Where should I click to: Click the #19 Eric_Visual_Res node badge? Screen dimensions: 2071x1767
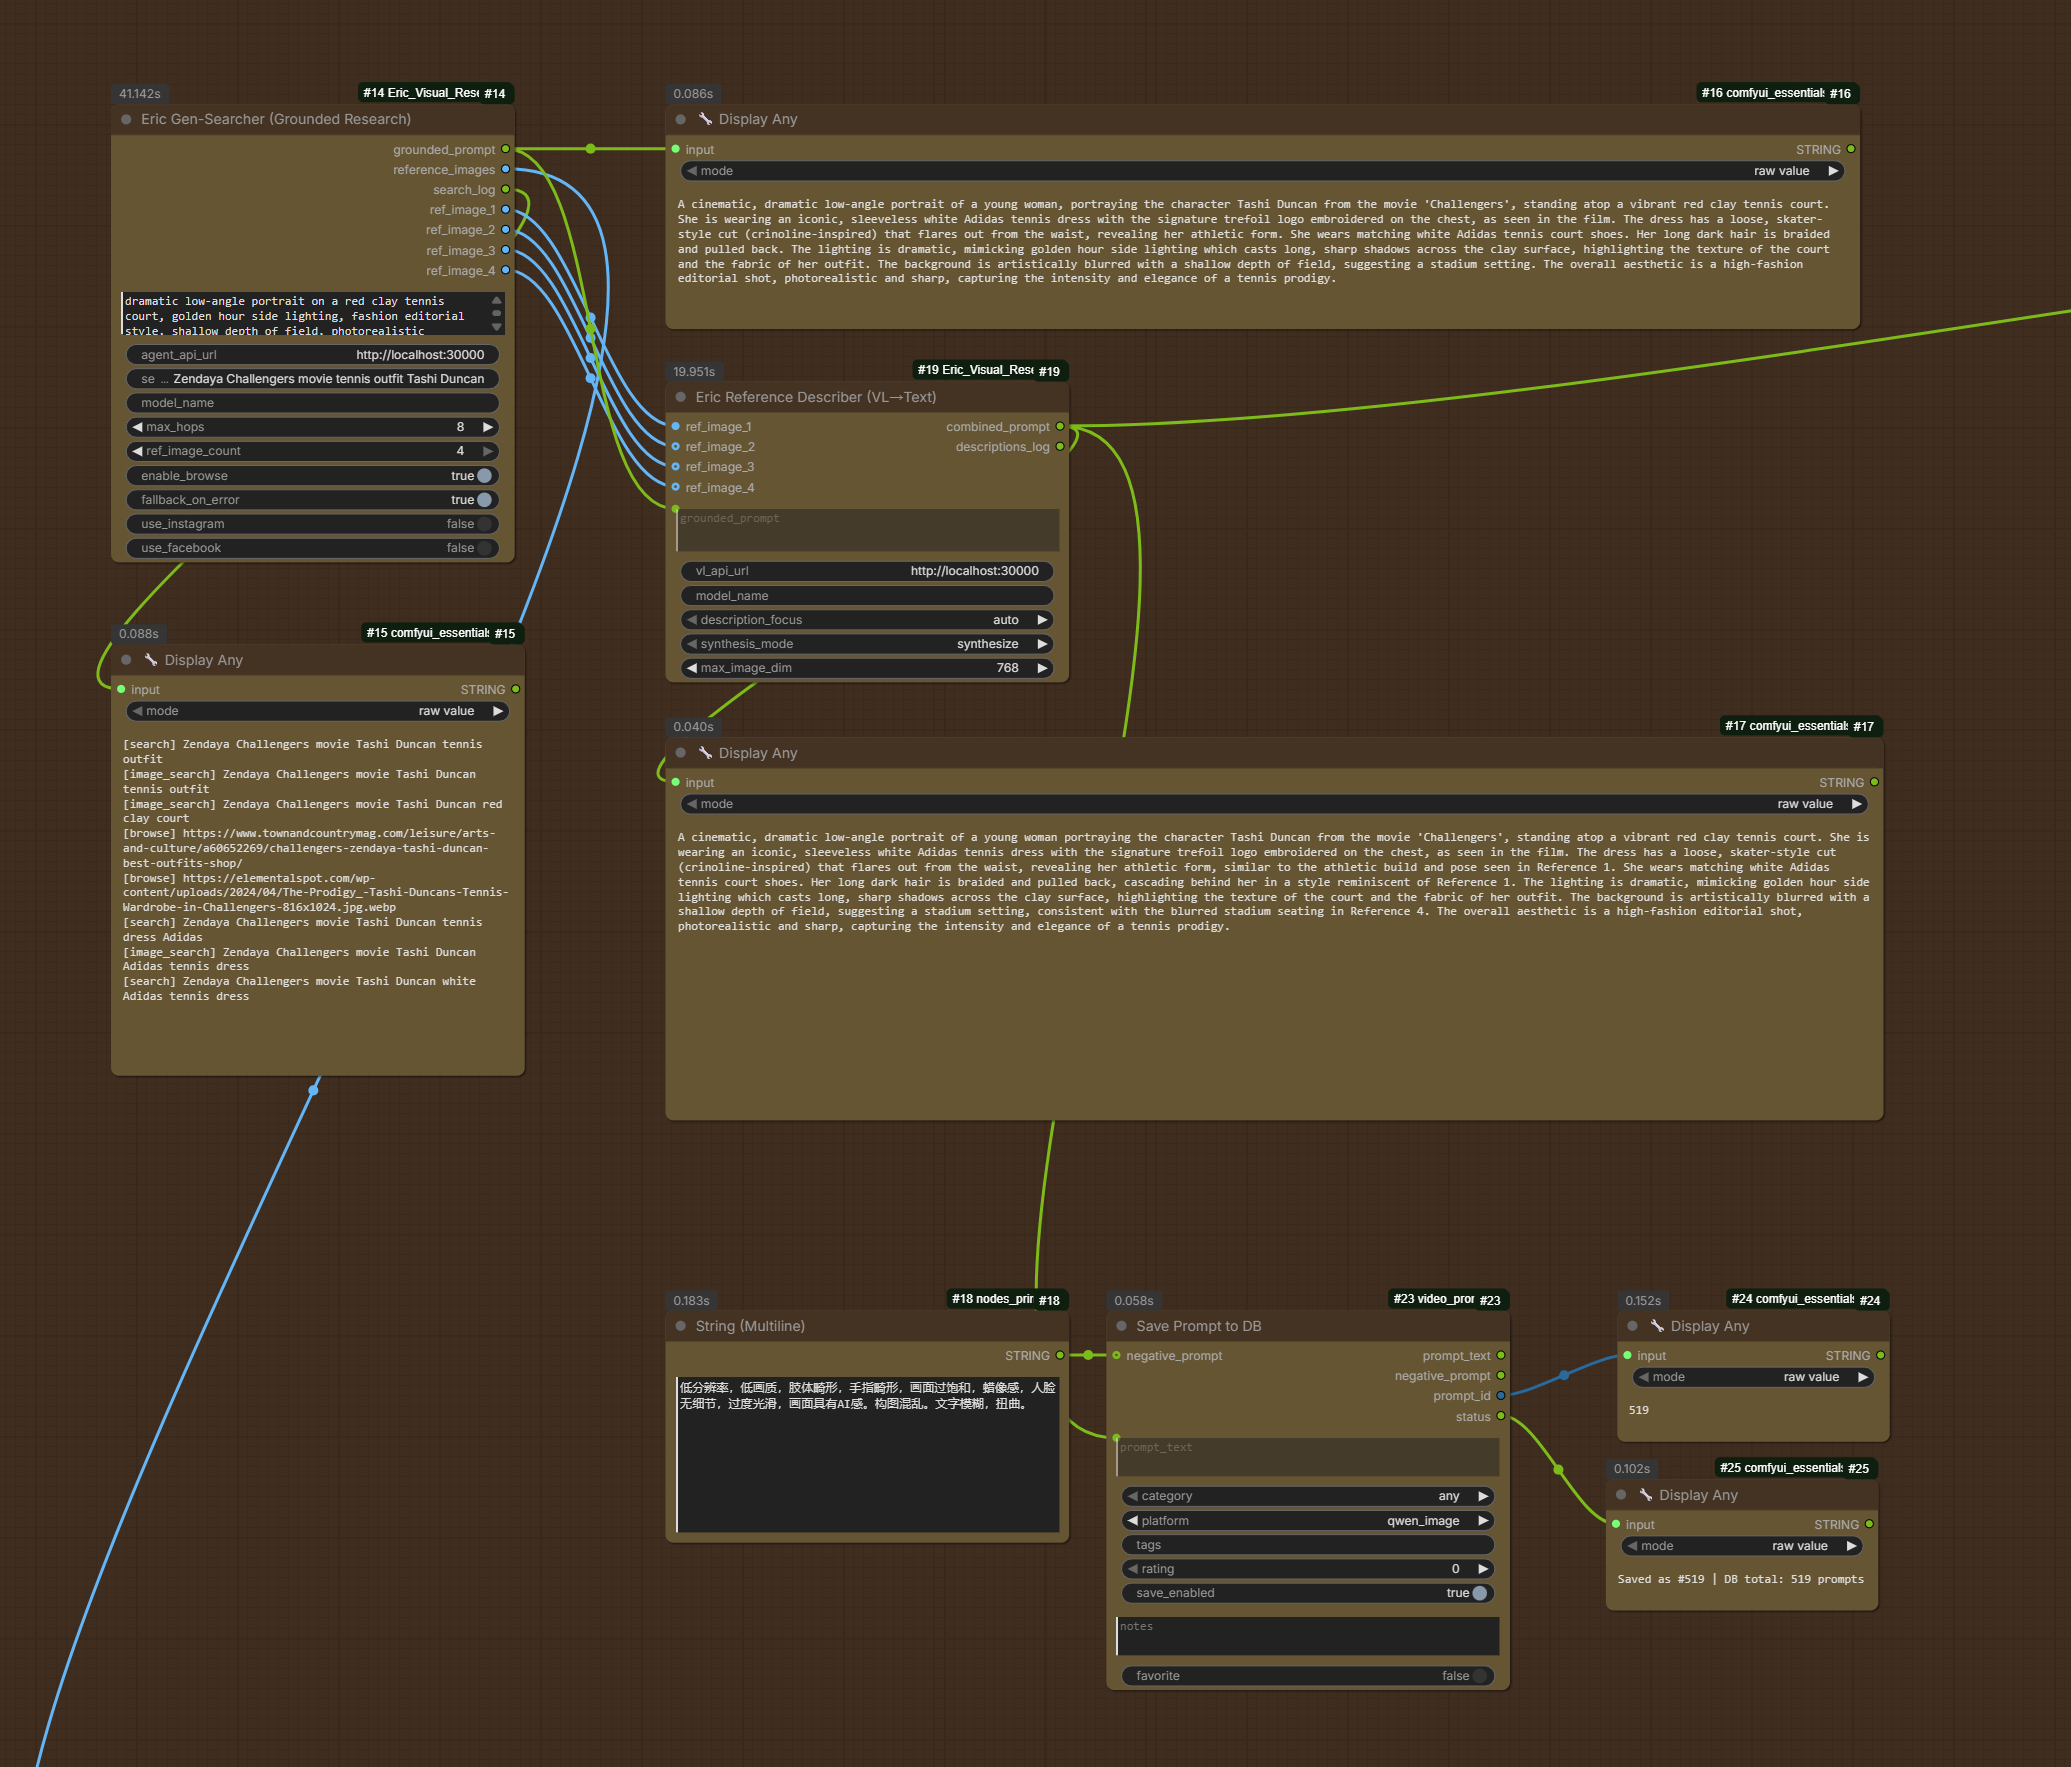pos(991,370)
